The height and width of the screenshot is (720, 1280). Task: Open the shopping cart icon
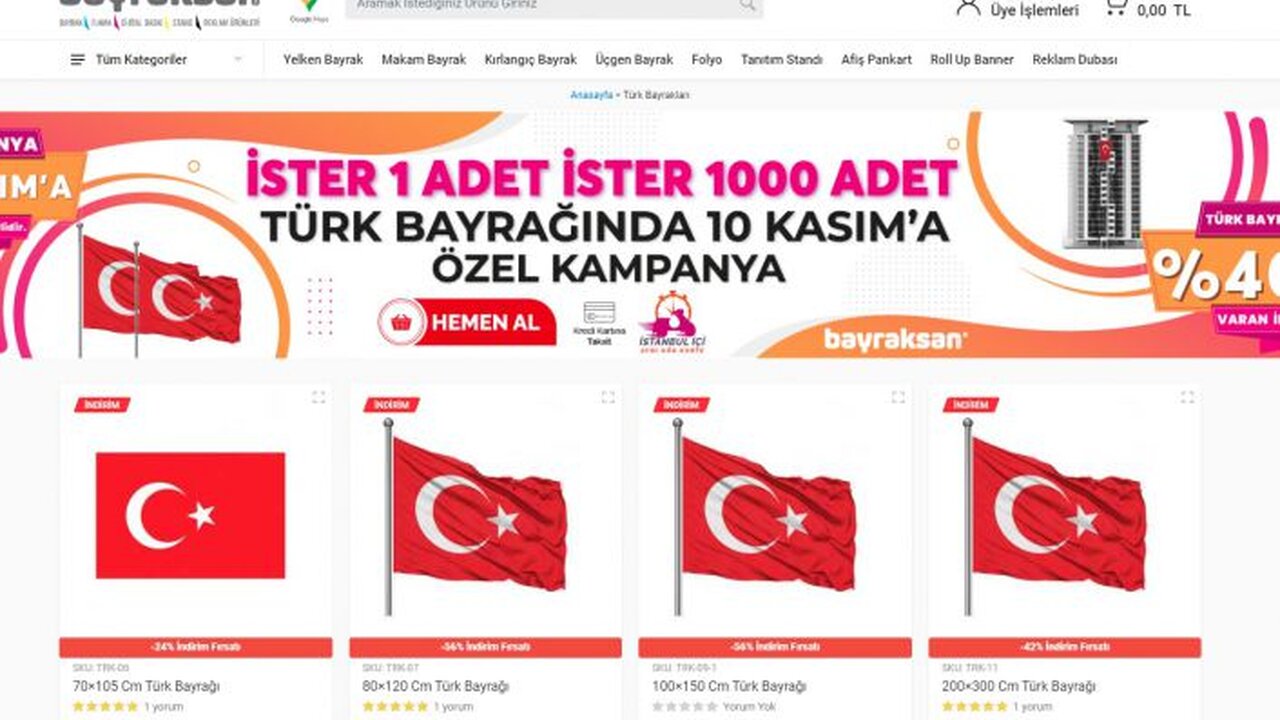(1116, 8)
